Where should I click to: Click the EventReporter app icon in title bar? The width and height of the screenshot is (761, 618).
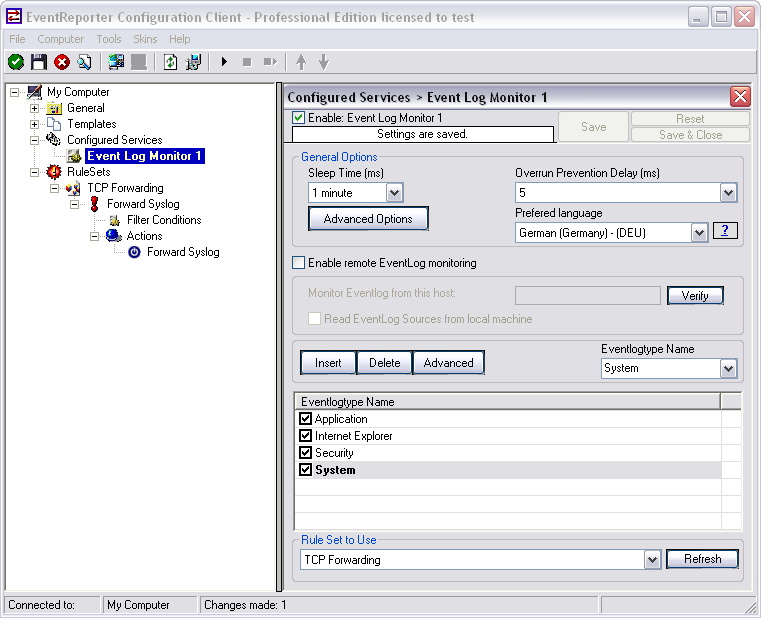14,17
